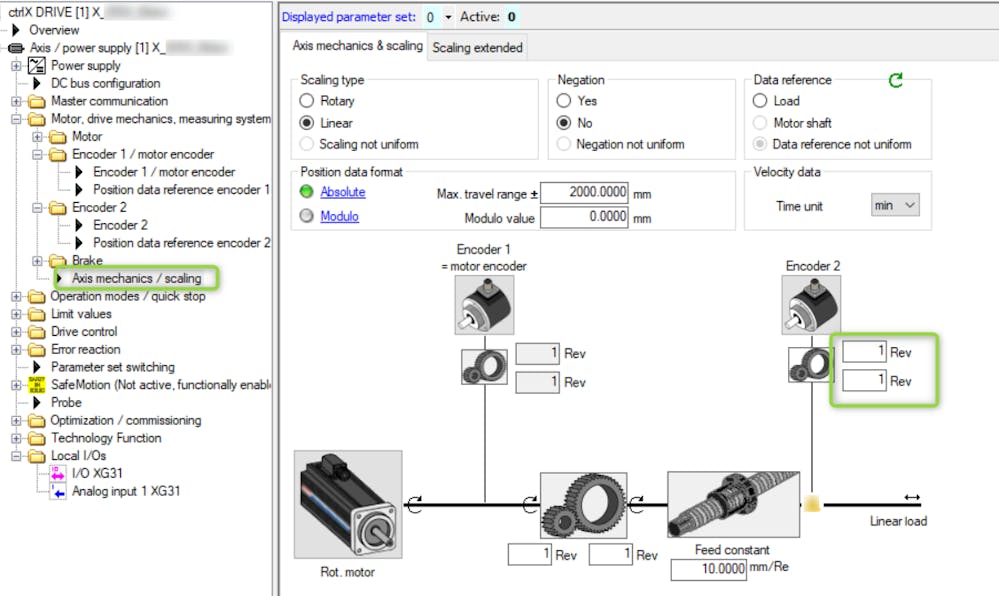Switch to the Scaling extended tab
Screen dimensions: 999x596
coord(476,47)
